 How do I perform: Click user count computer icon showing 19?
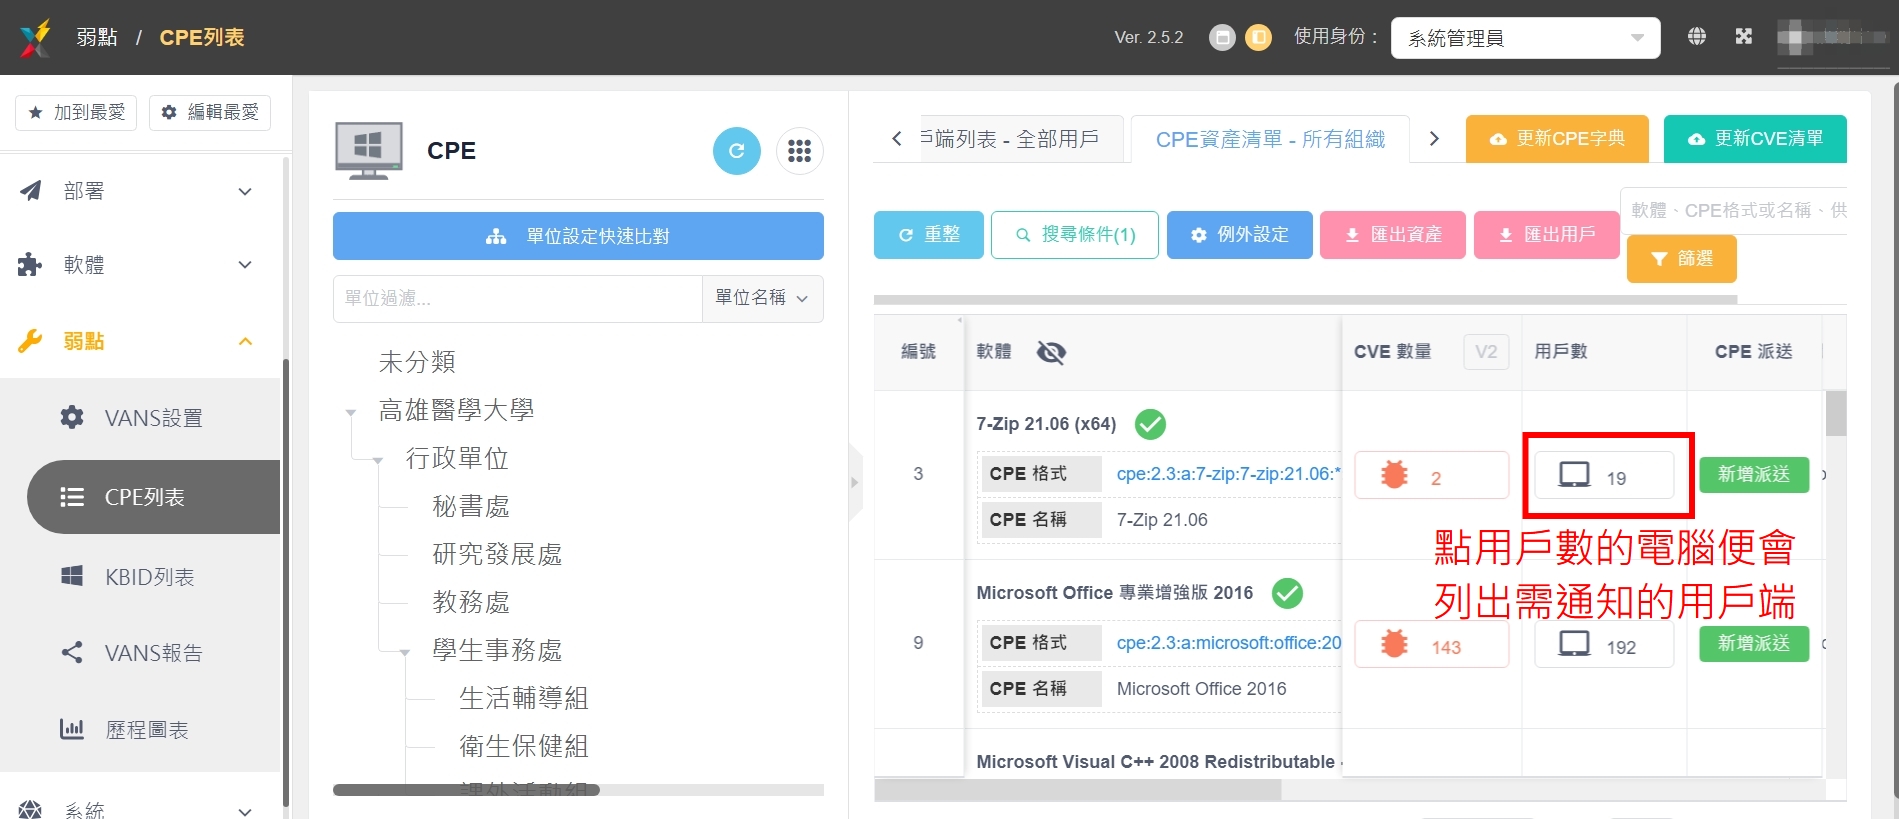pos(1604,475)
